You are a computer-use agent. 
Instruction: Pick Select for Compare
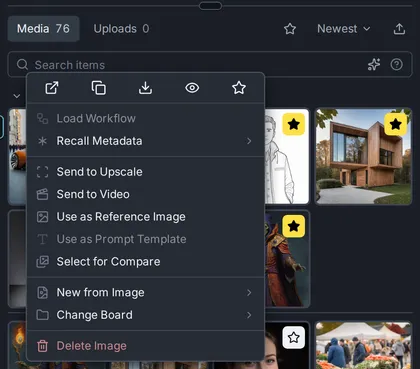[x=145, y=262]
